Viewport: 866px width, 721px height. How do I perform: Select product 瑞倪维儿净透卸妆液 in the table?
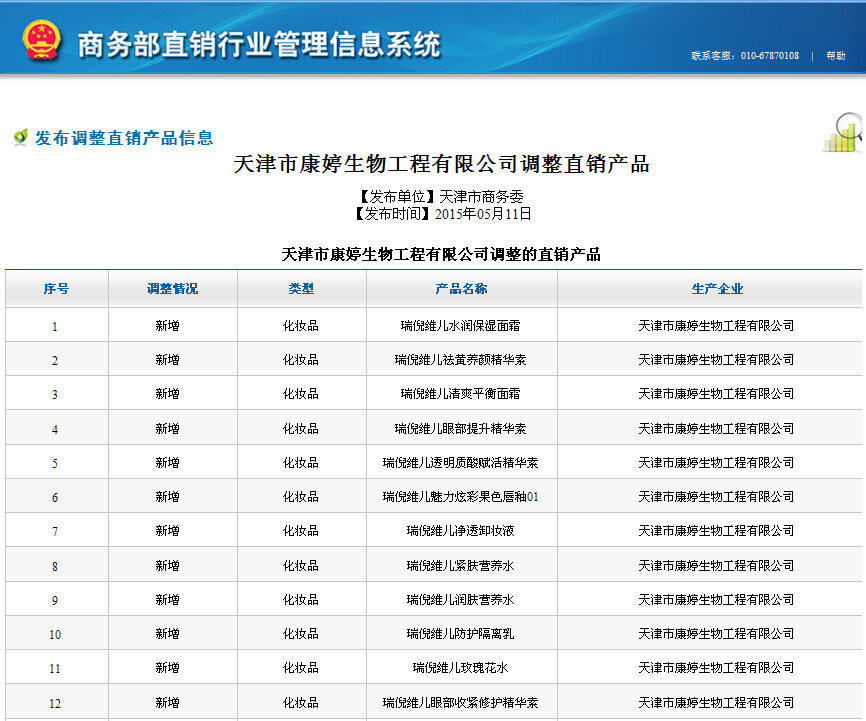click(460, 531)
